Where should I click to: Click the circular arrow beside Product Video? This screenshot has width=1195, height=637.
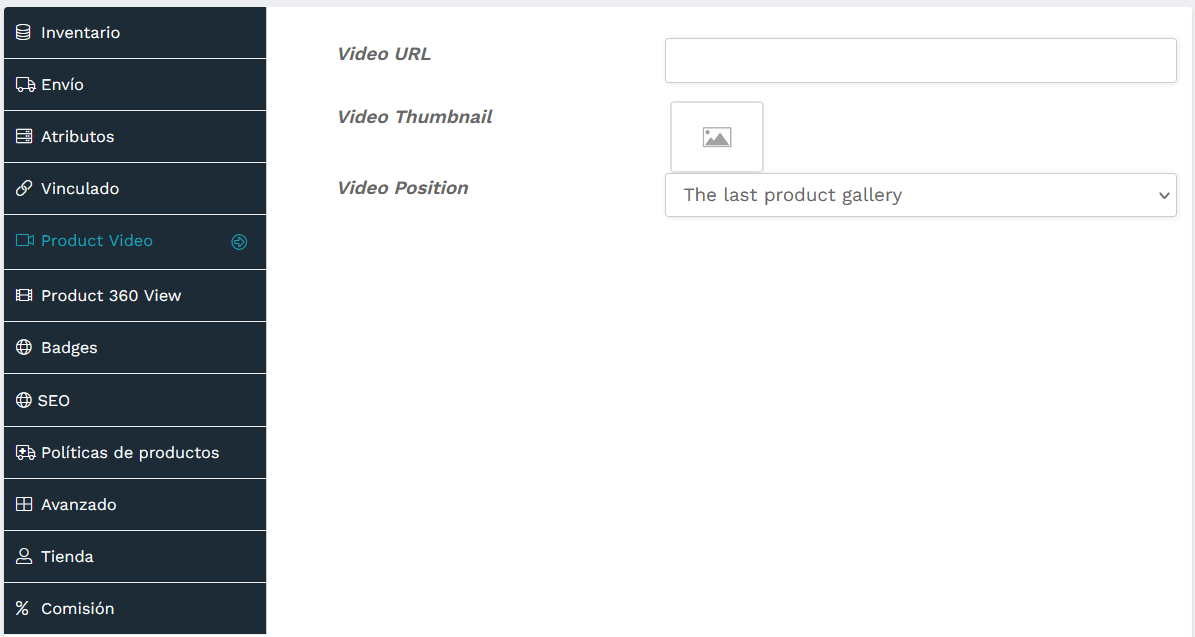(x=239, y=241)
